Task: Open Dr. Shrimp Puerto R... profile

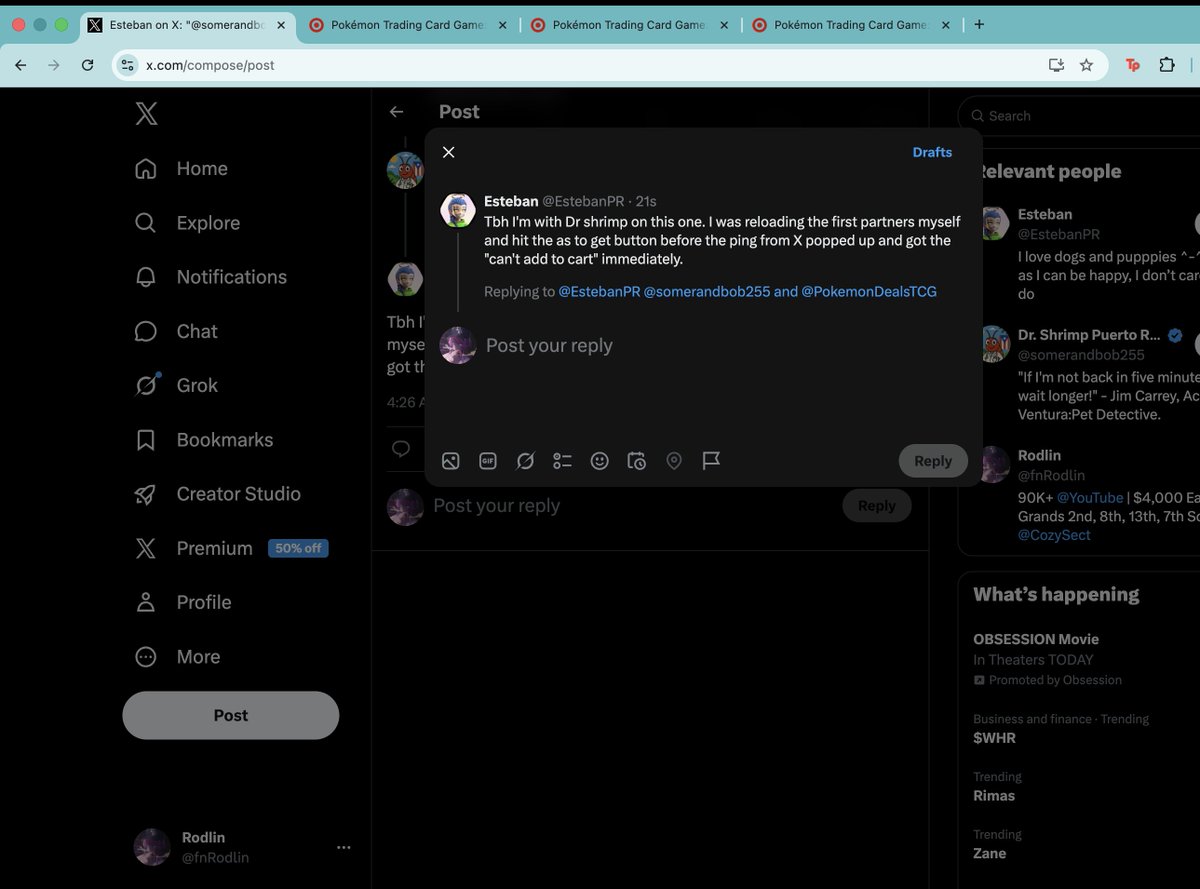Action: (x=1089, y=335)
